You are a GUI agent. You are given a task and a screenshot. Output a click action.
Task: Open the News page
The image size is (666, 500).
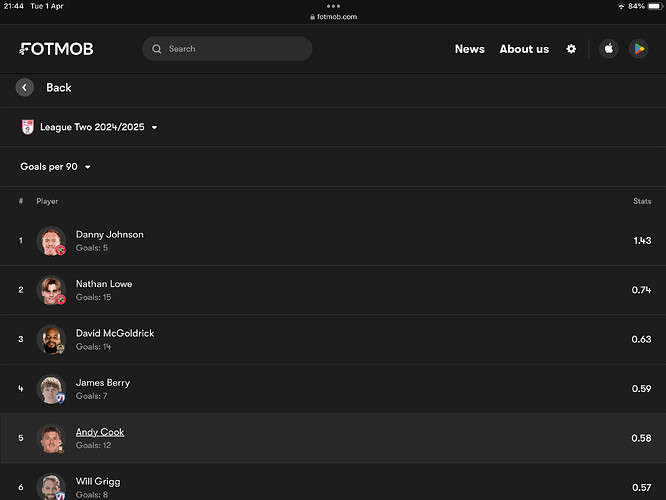coord(469,49)
